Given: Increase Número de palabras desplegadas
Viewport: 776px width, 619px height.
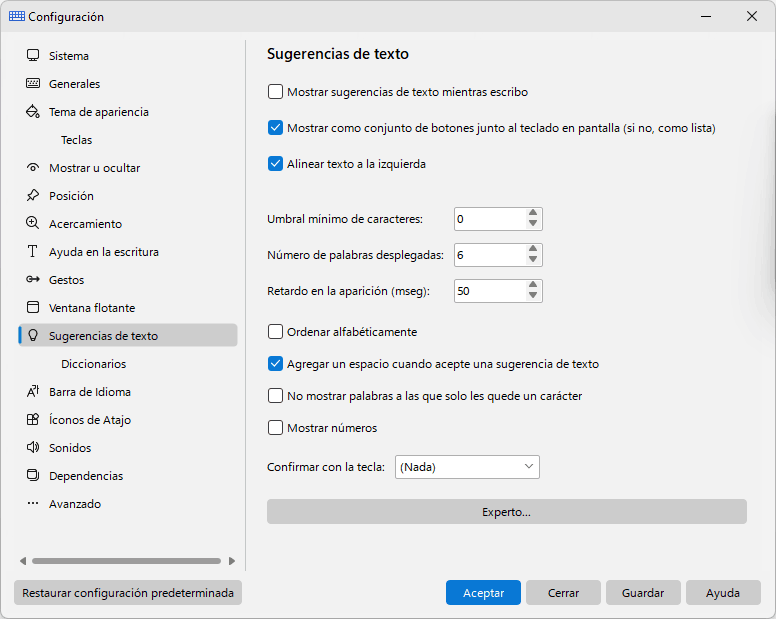Looking at the screenshot, I should (533, 249).
